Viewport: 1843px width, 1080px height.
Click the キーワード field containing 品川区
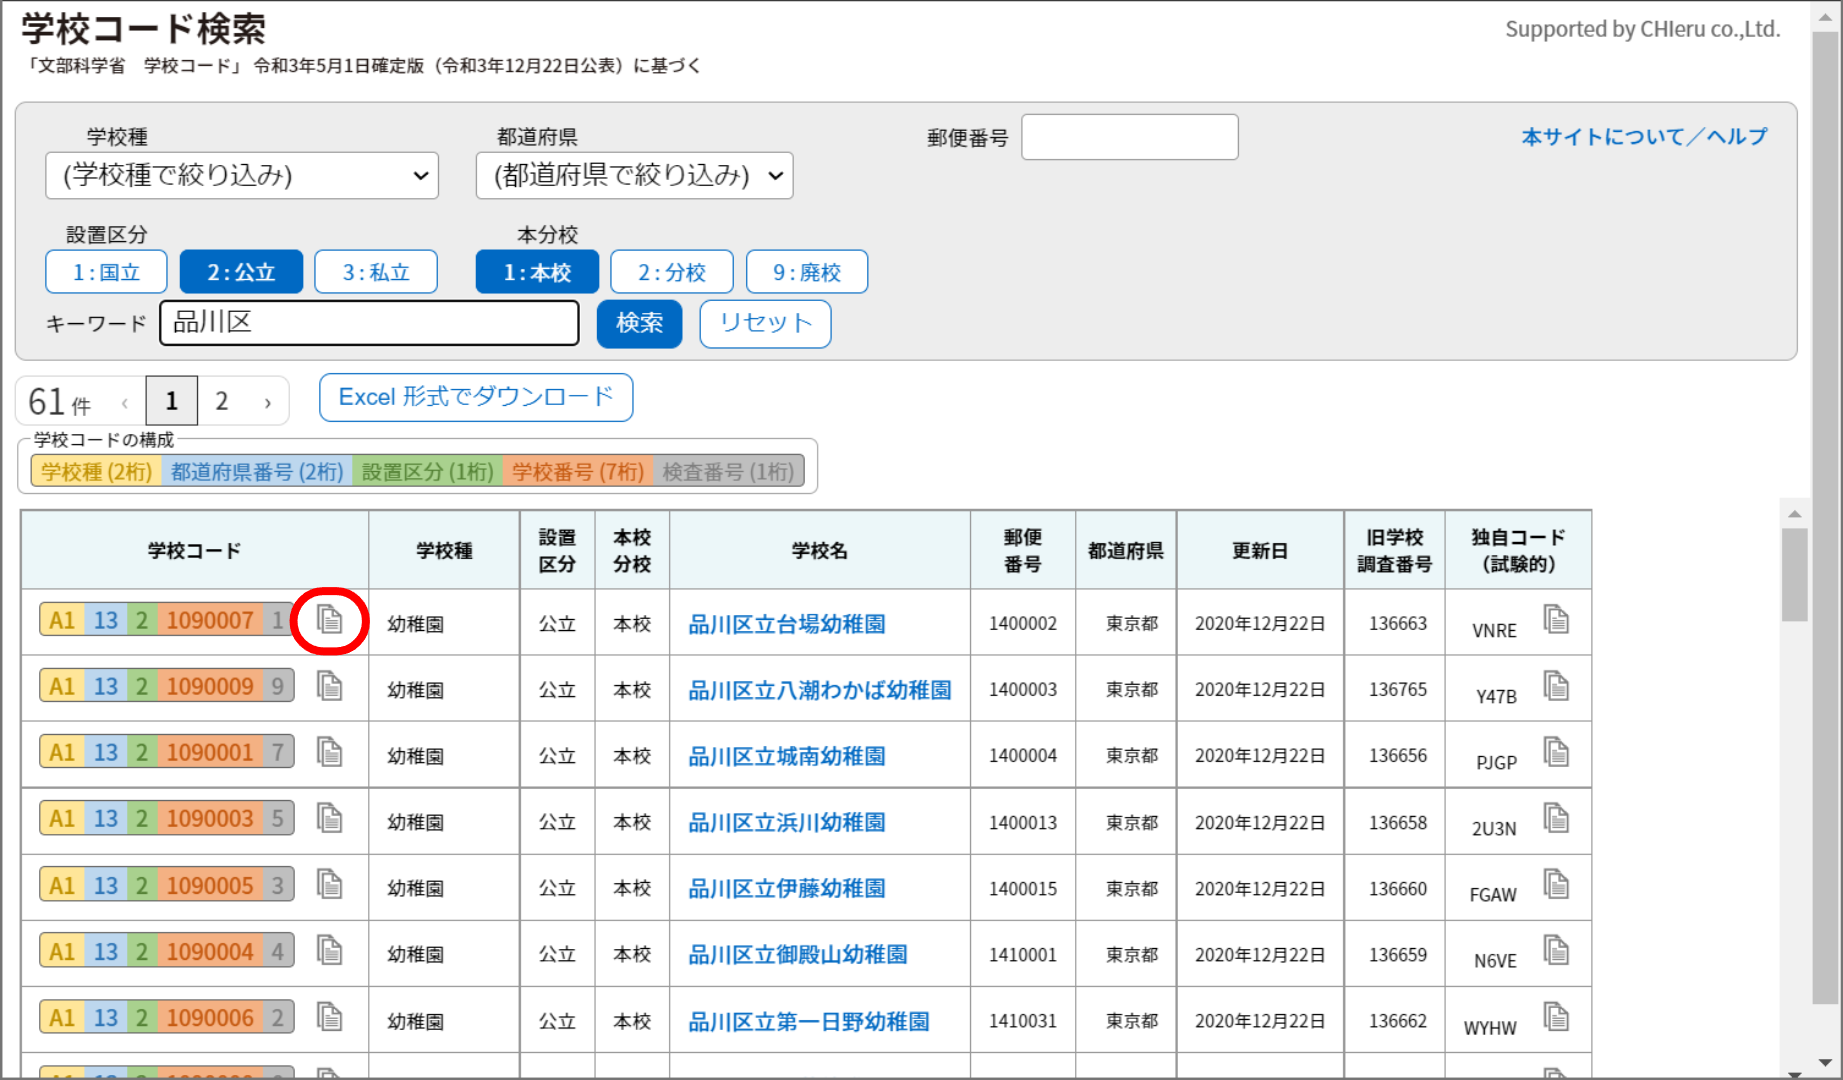click(370, 323)
